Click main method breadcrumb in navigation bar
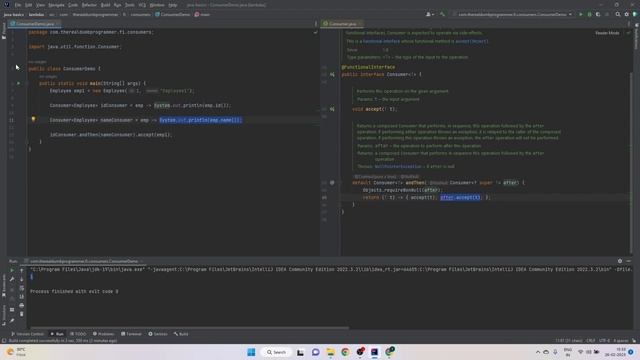Screen dimensions: 640x360 click(202, 14)
